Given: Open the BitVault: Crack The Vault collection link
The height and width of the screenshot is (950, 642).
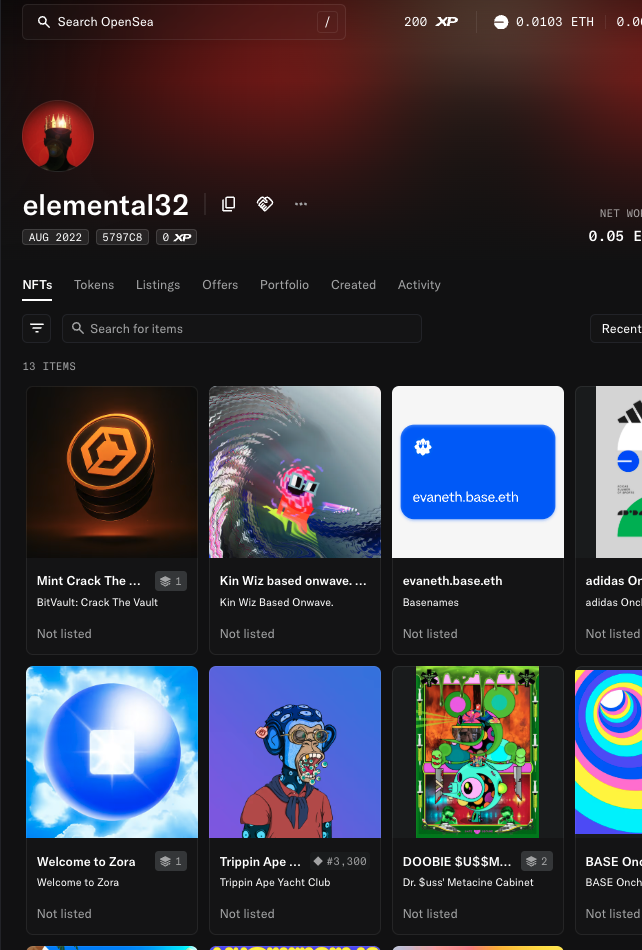Looking at the screenshot, I should tap(97, 602).
